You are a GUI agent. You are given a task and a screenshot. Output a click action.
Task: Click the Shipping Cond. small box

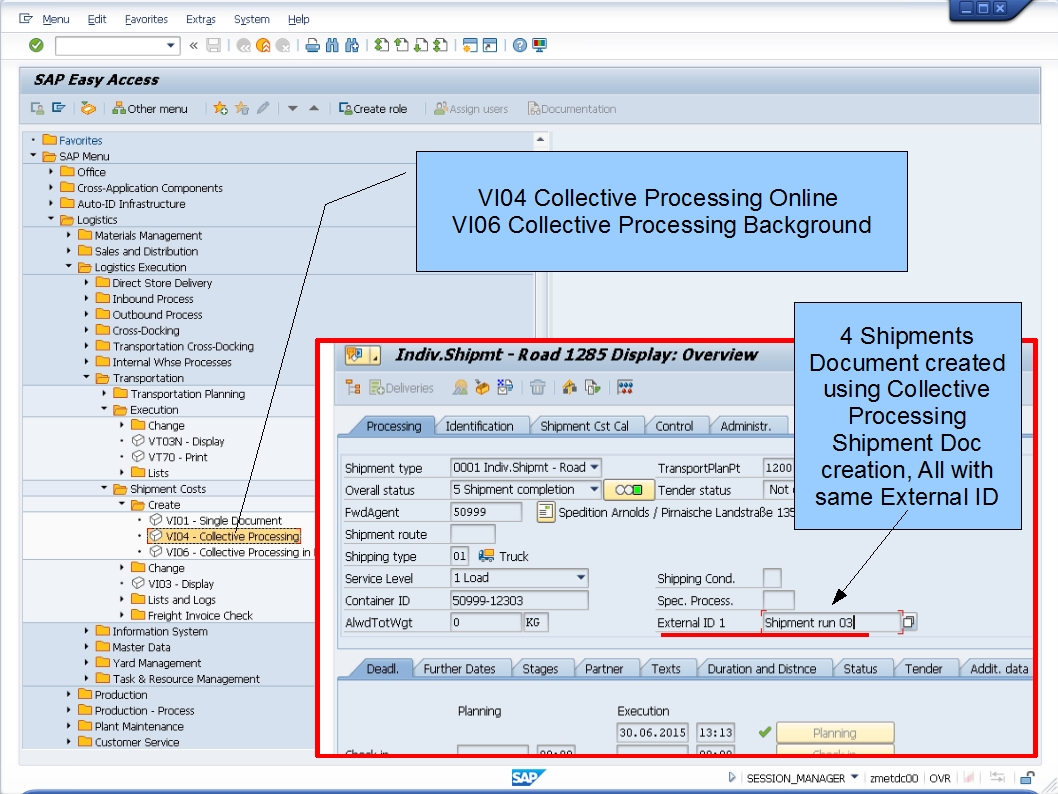772,578
